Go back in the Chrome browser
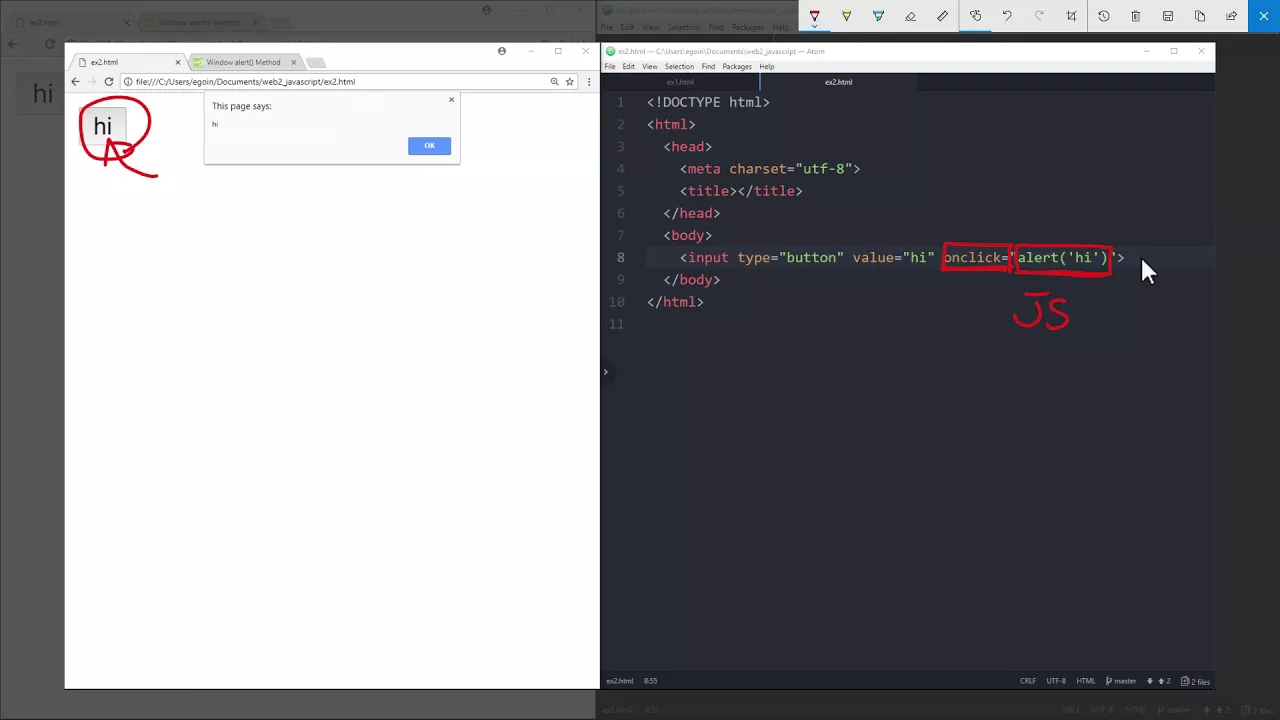This screenshot has height=720, width=1280. 75,82
